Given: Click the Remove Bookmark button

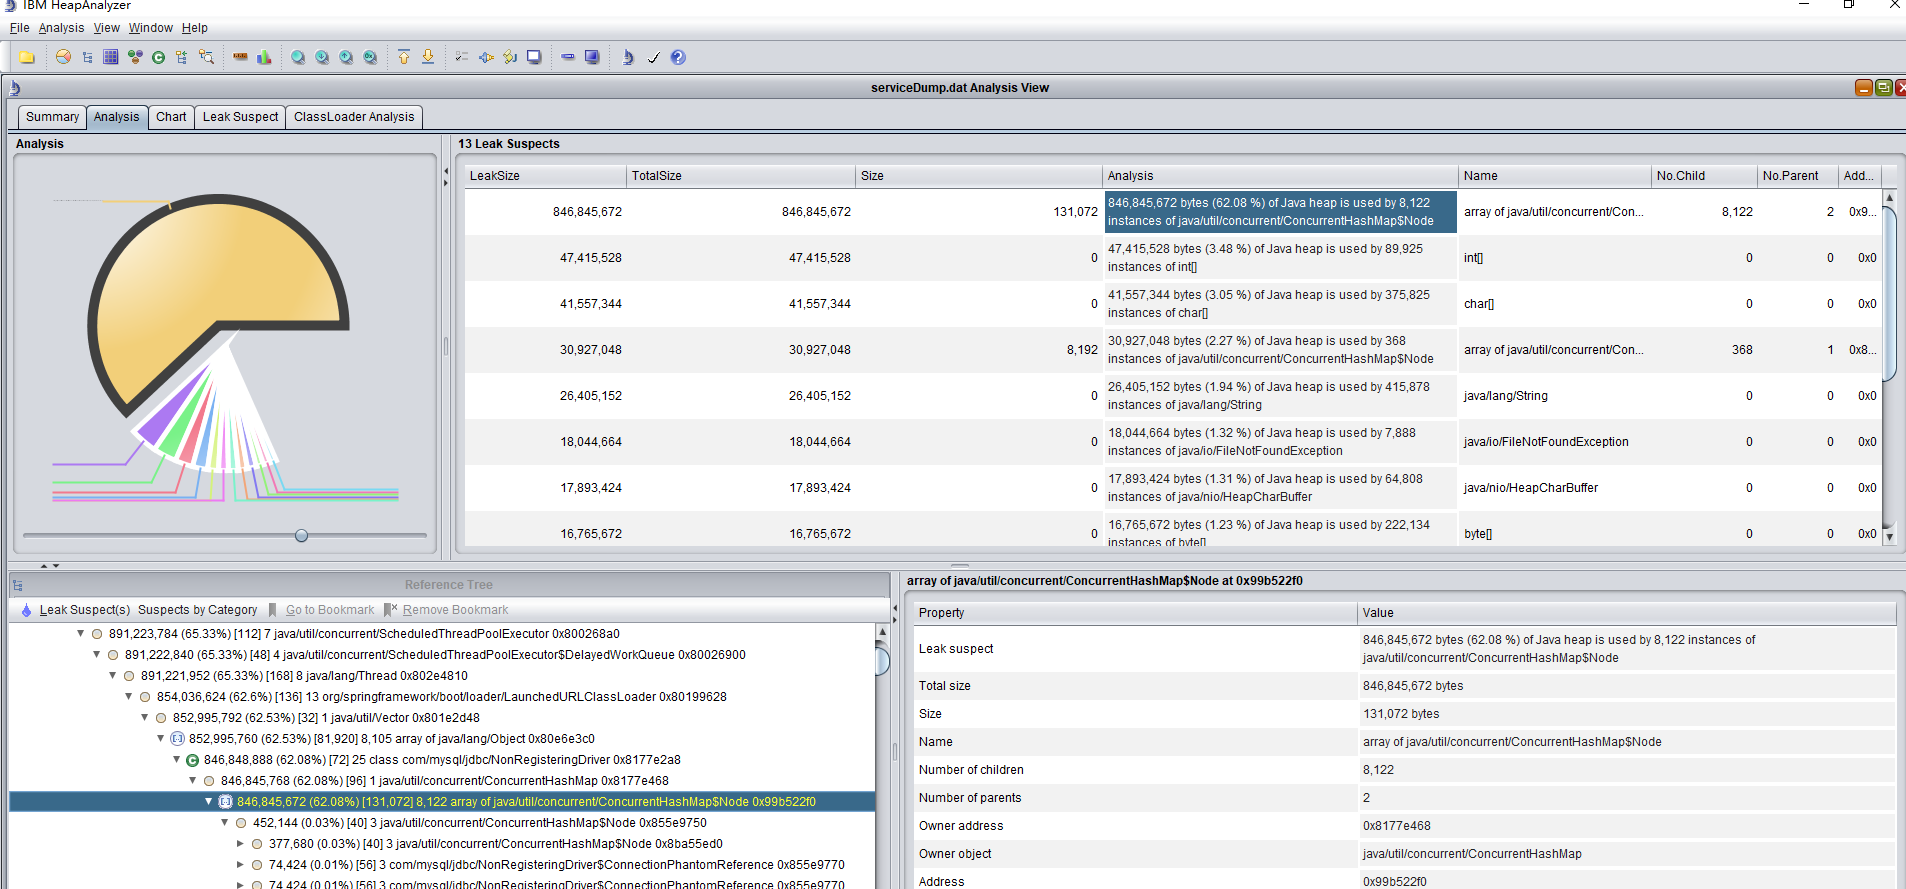Looking at the screenshot, I should pyautogui.click(x=446, y=610).
